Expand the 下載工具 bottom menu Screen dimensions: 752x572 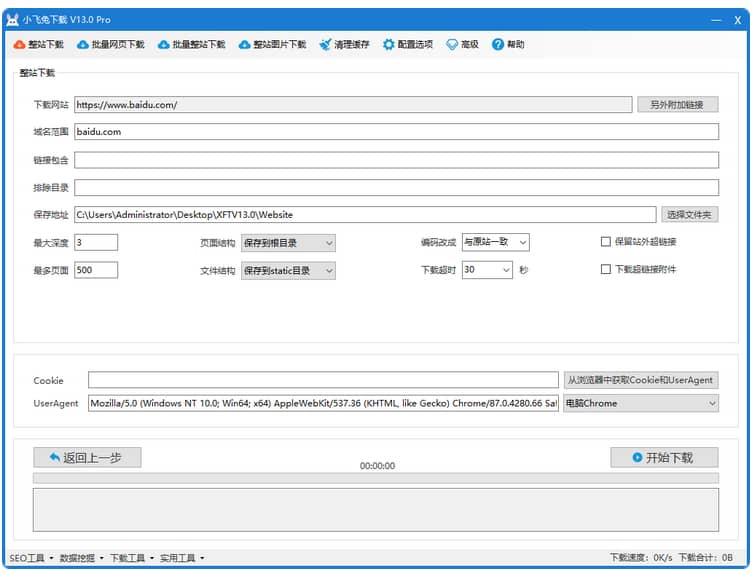pyautogui.click(x=131, y=558)
